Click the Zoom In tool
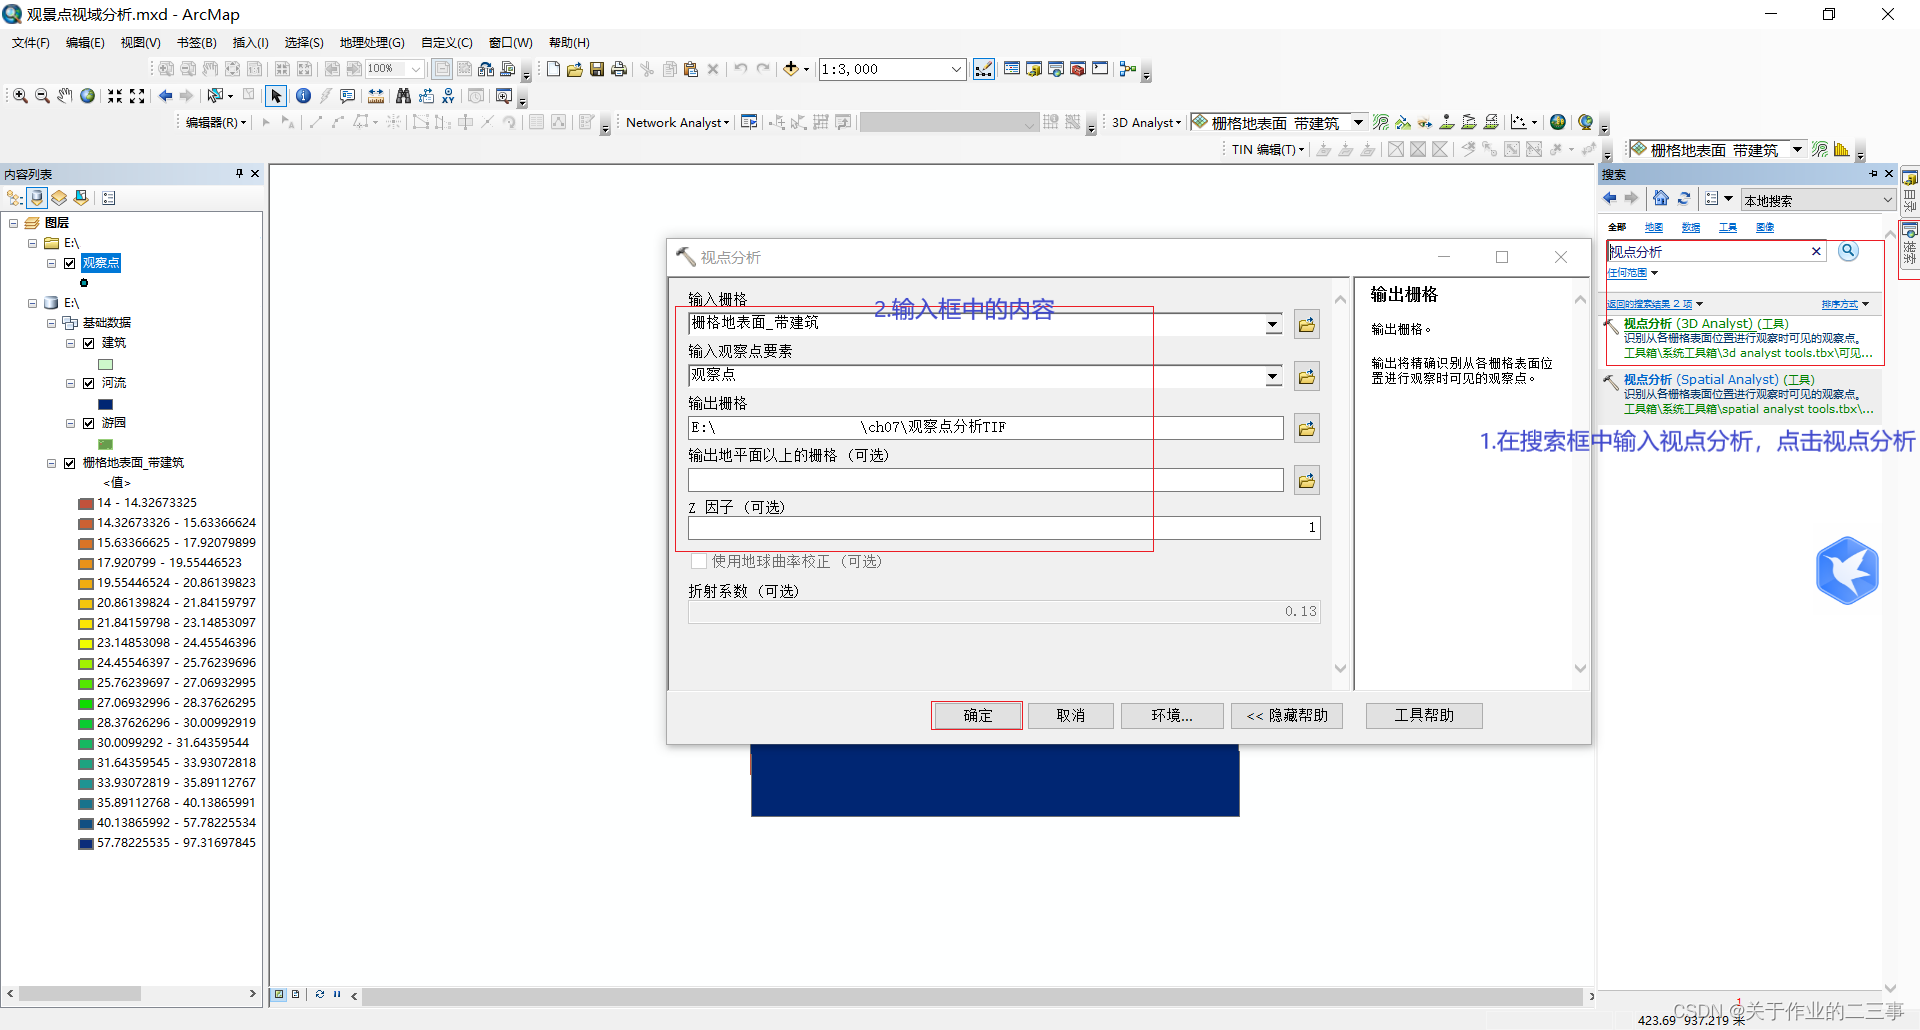This screenshot has width=1920, height=1030. click(x=20, y=96)
